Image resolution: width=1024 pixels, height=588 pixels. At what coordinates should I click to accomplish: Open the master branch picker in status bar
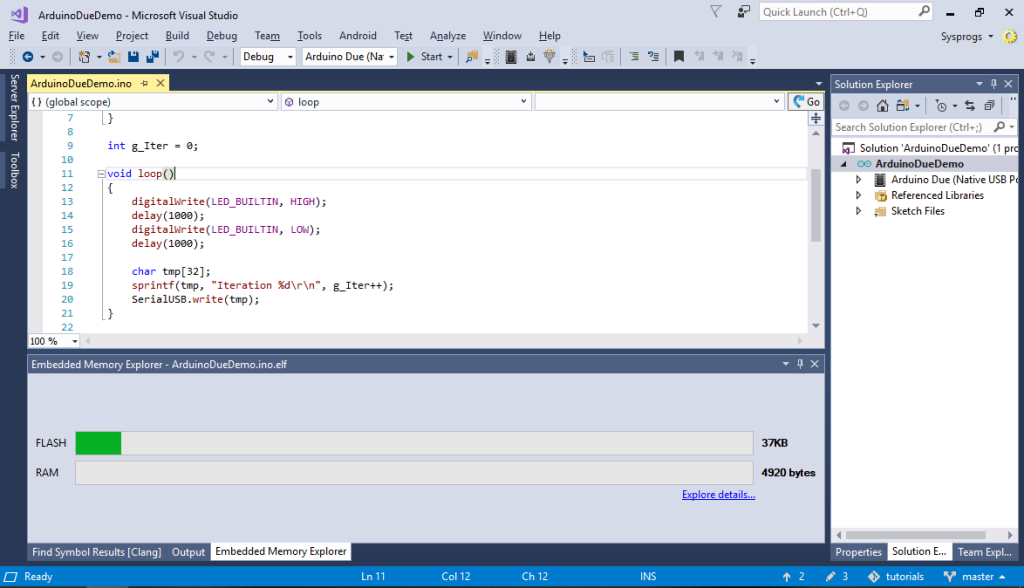[x=978, y=577]
